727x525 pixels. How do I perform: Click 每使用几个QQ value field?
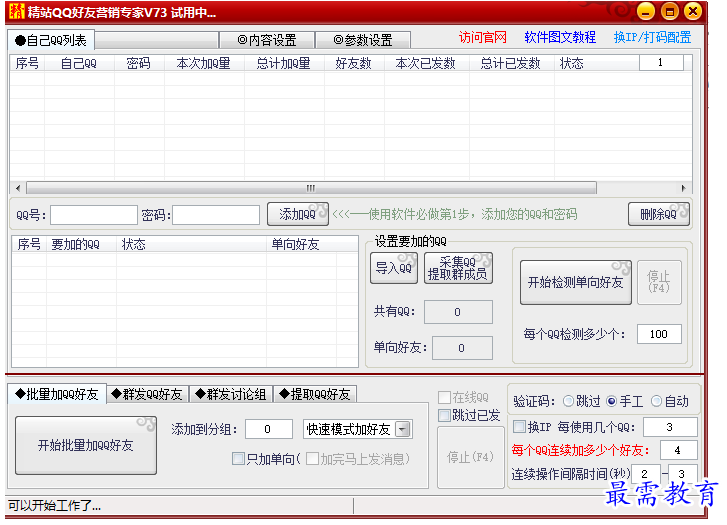pos(670,427)
